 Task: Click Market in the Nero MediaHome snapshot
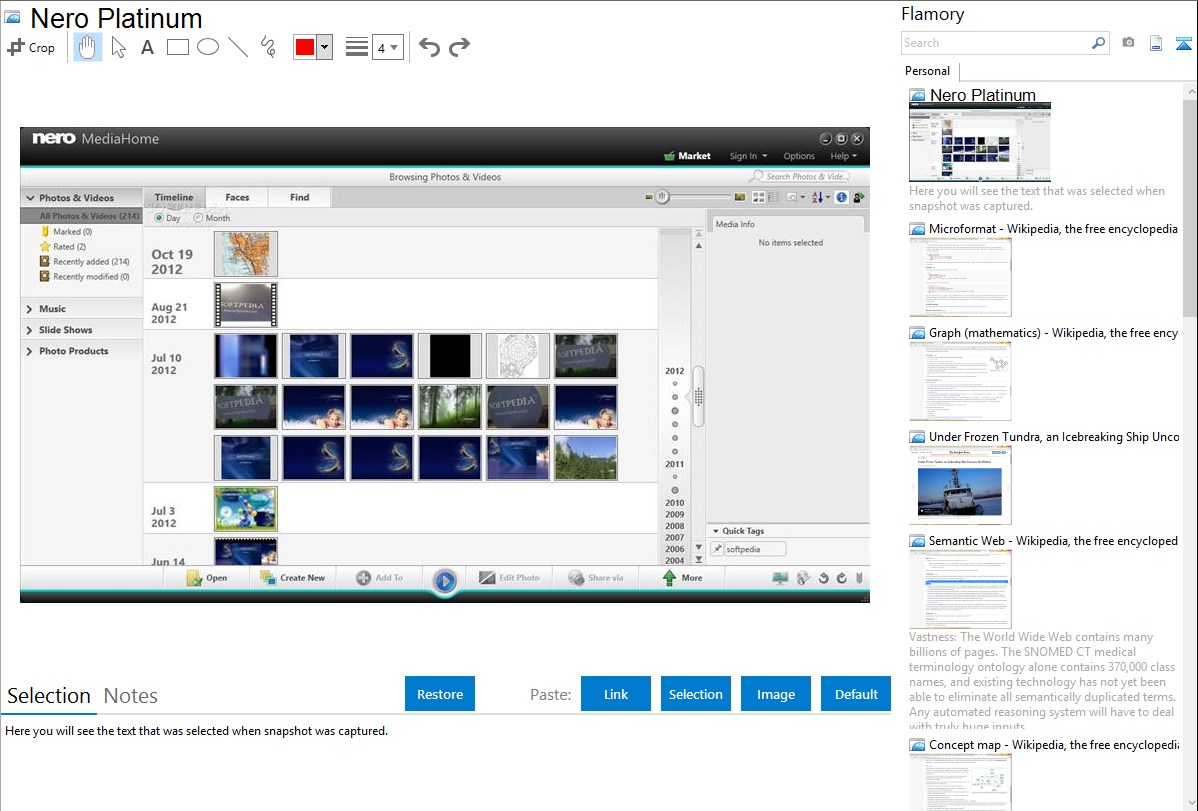click(688, 156)
